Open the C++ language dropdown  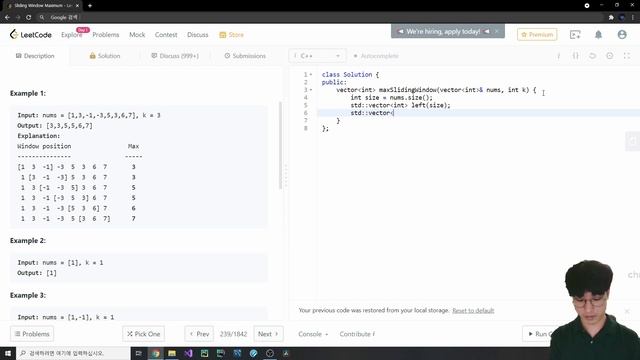tap(317, 56)
